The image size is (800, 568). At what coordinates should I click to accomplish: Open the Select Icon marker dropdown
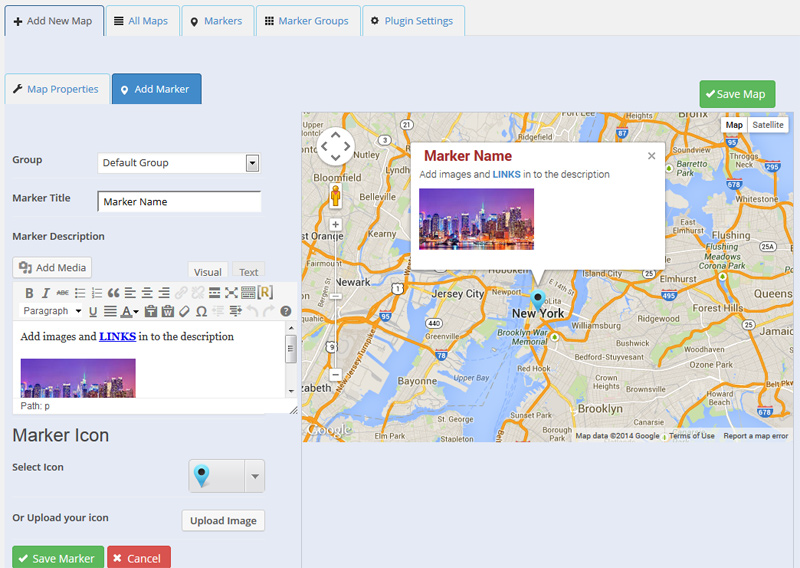[x=227, y=476]
